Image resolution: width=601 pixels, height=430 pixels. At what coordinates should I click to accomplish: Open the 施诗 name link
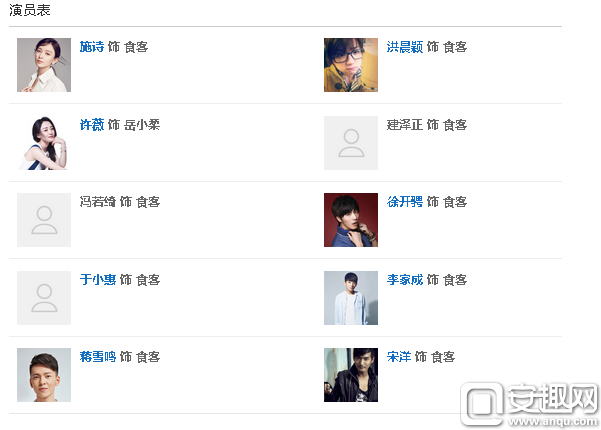(92, 47)
